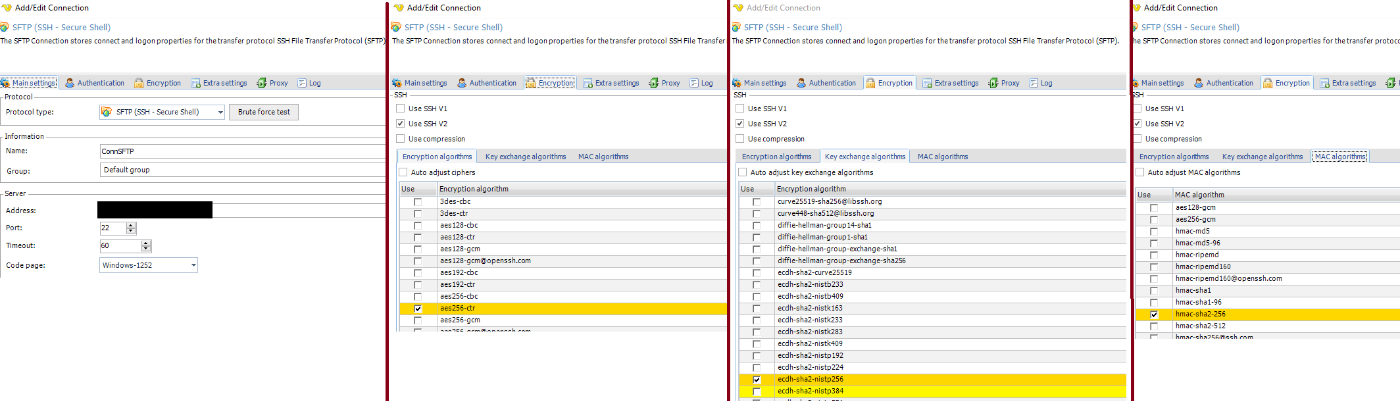Open the Protocol type dropdown
The height and width of the screenshot is (401, 1400).
[220, 112]
